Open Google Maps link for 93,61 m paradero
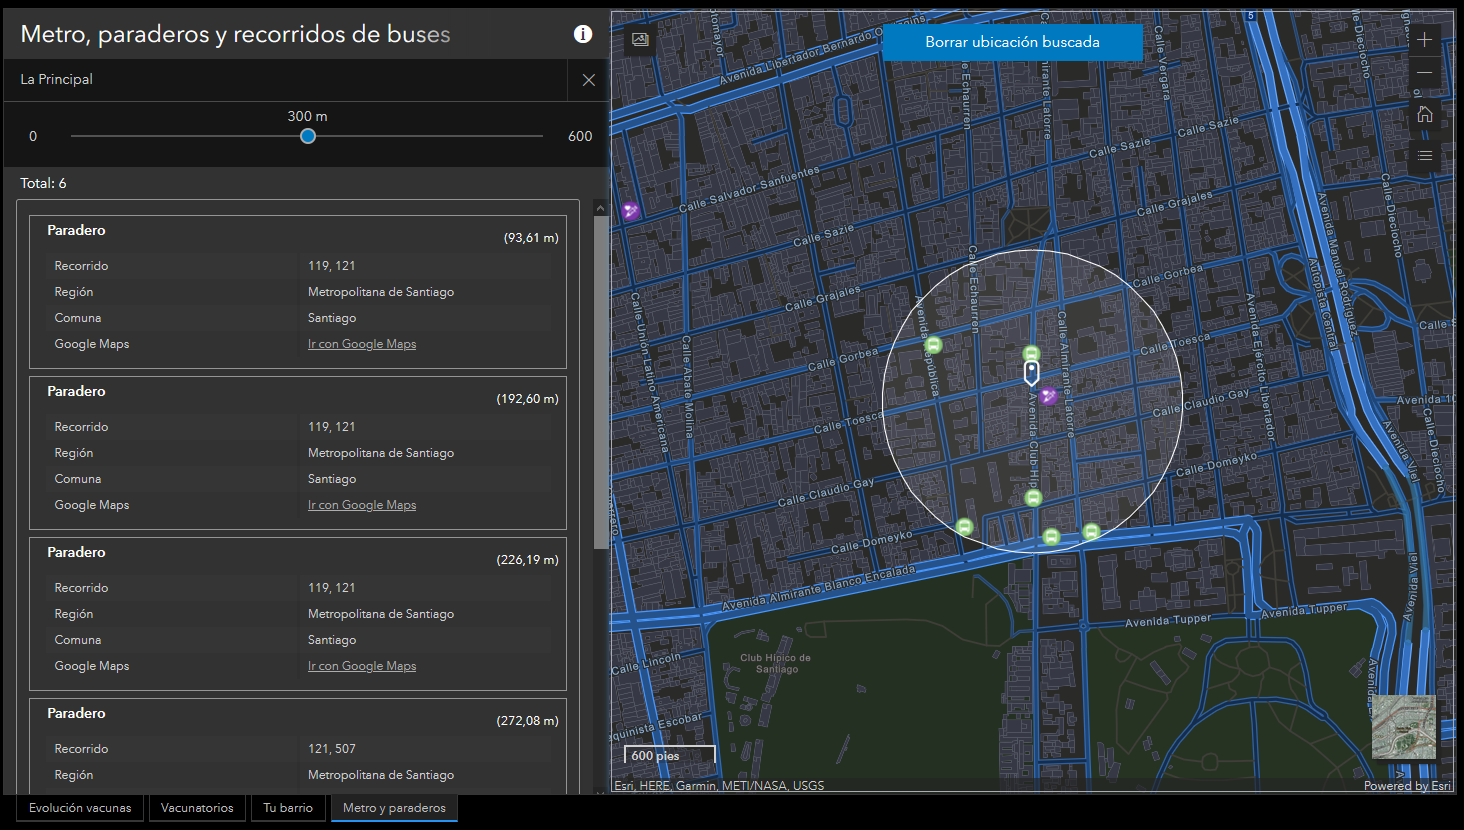 pos(362,344)
